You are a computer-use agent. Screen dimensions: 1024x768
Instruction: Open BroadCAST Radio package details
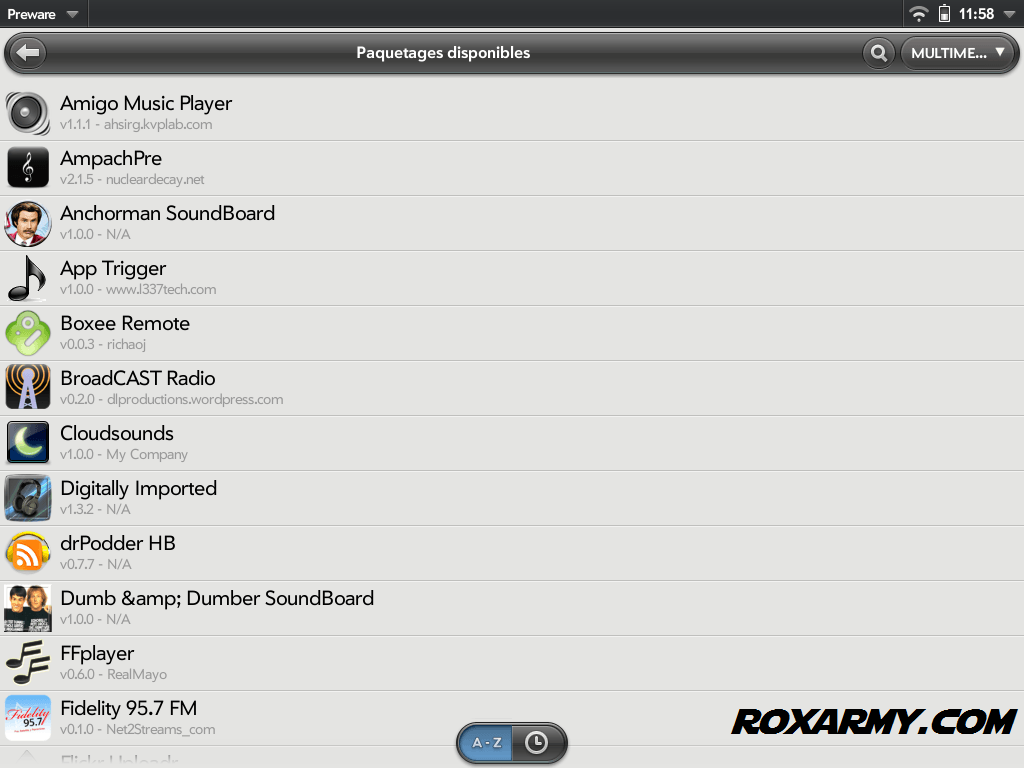[512, 388]
